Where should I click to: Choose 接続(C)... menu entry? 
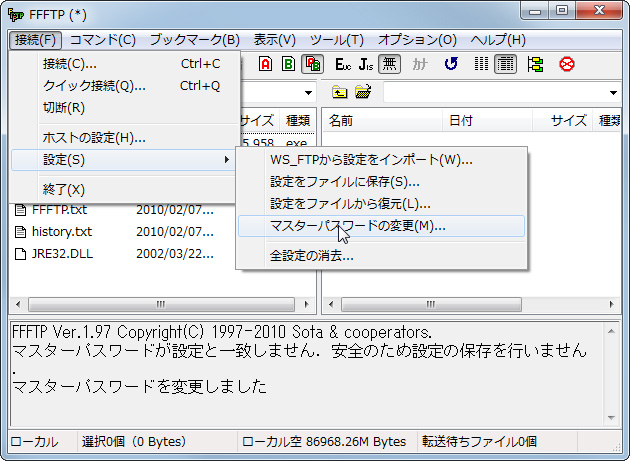coord(123,64)
